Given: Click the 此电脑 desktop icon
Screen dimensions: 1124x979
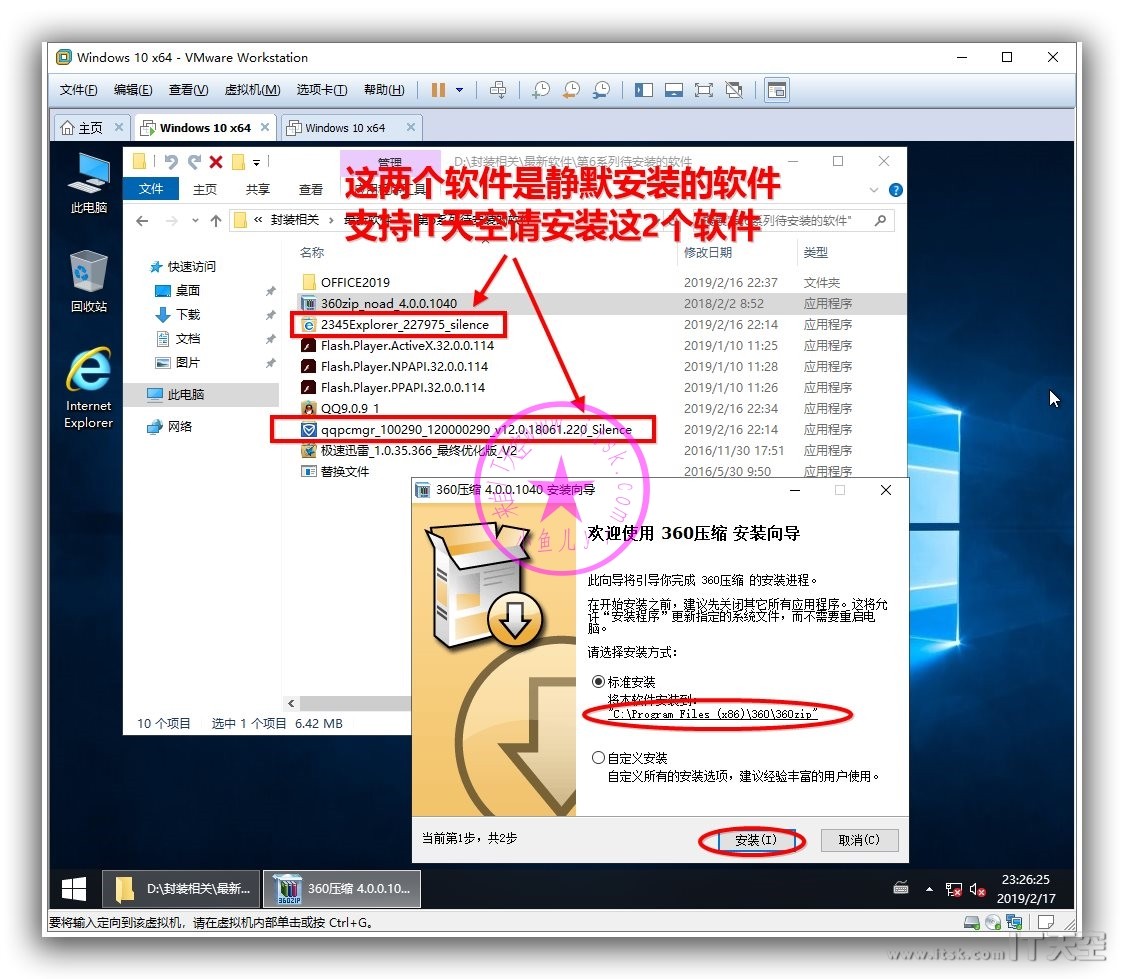Looking at the screenshot, I should click(89, 184).
